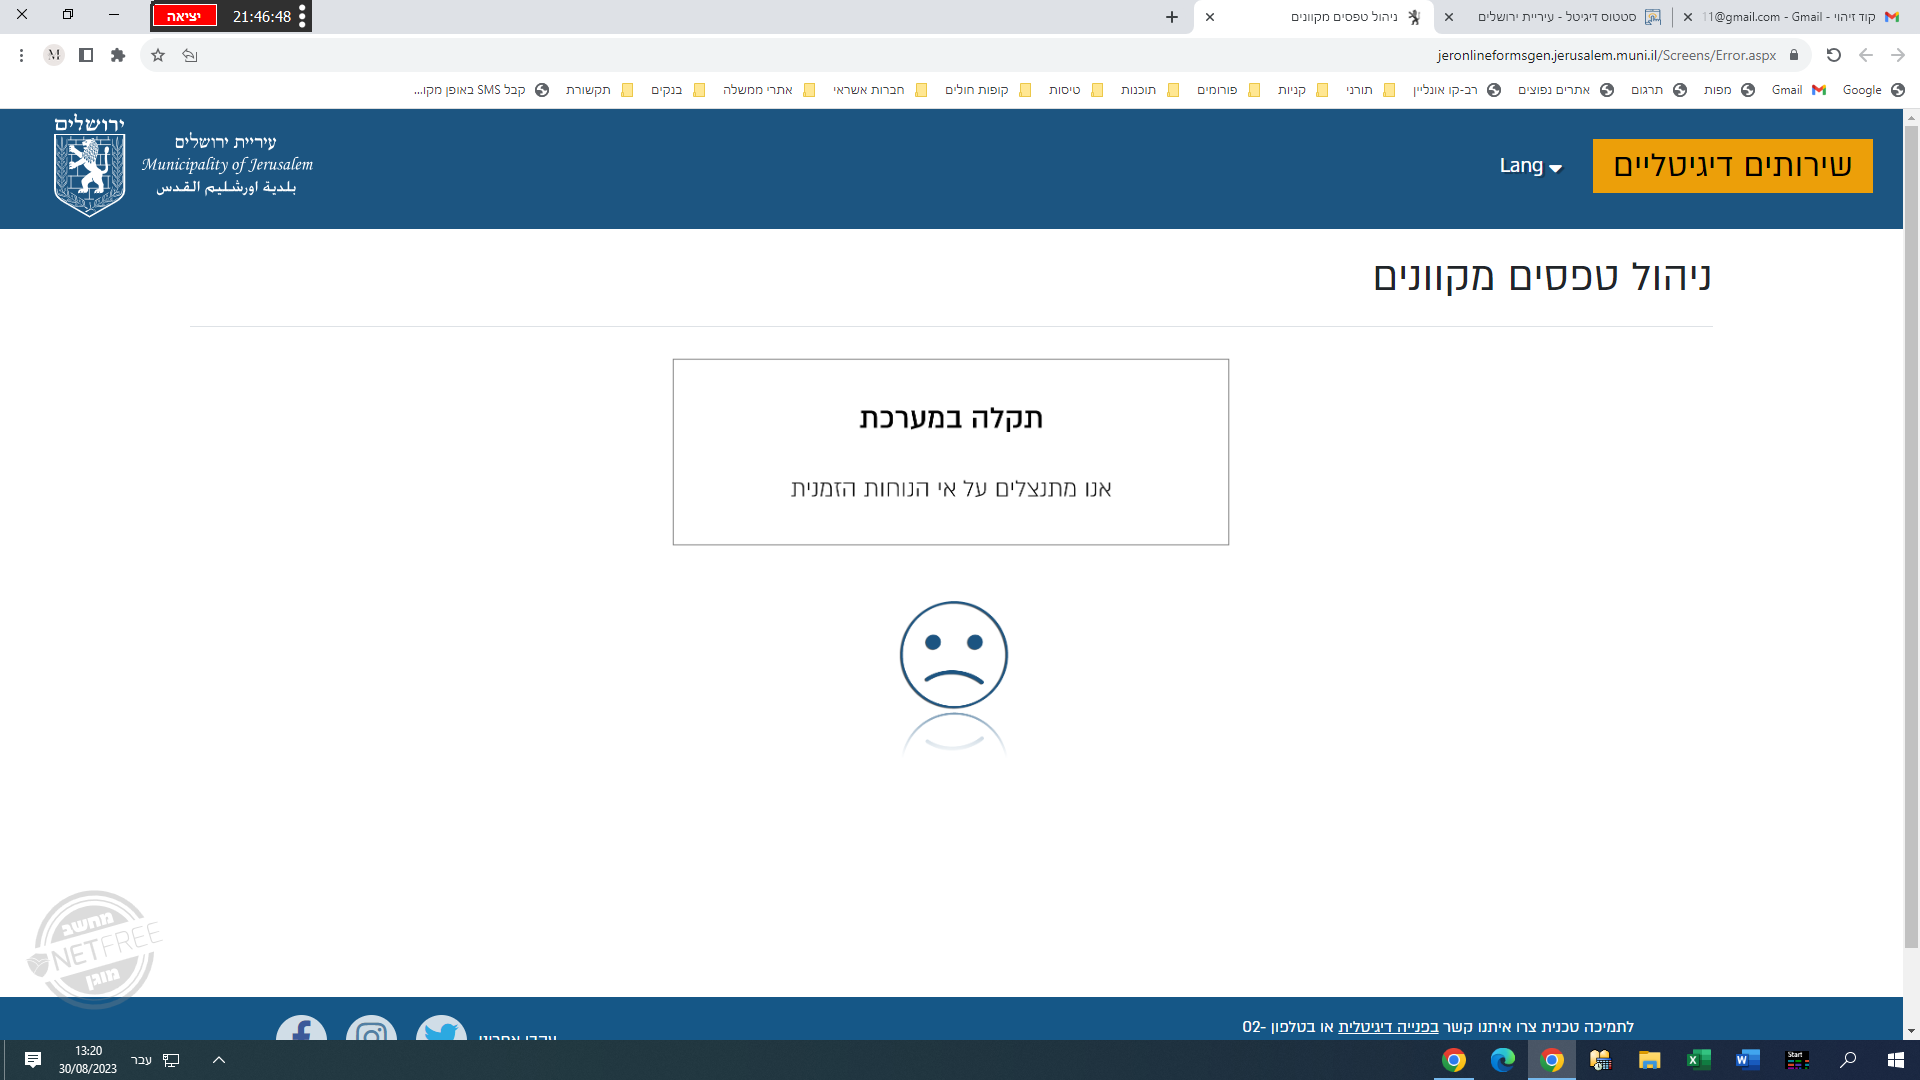Viewport: 1920px width, 1080px height.
Task: Open the בנקים bookmarks folder
Action: pyautogui.click(x=677, y=90)
